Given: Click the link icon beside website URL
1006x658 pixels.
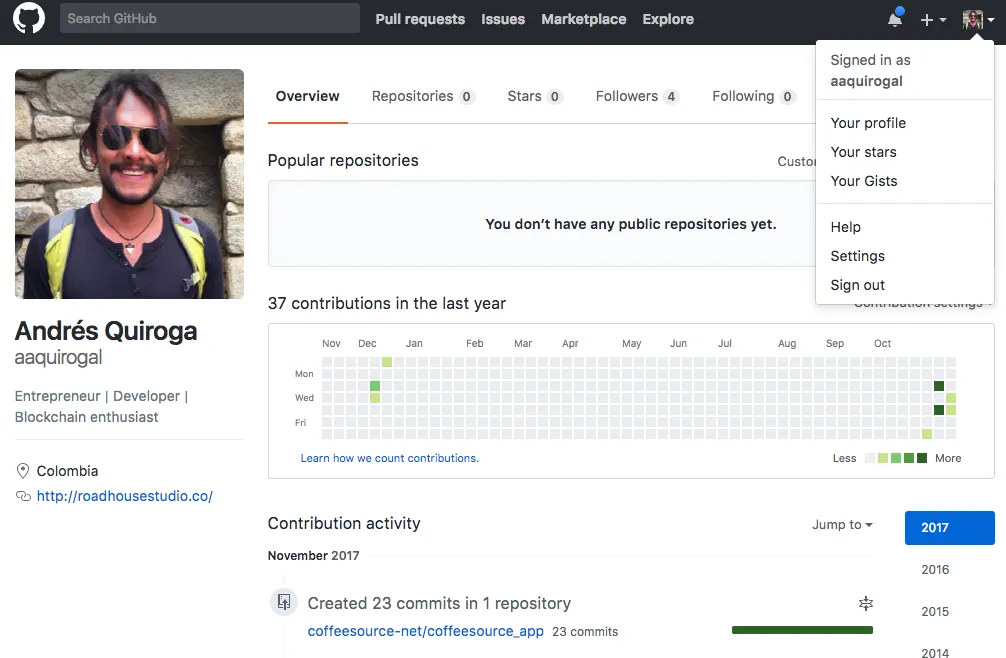Looking at the screenshot, I should pos(23,496).
